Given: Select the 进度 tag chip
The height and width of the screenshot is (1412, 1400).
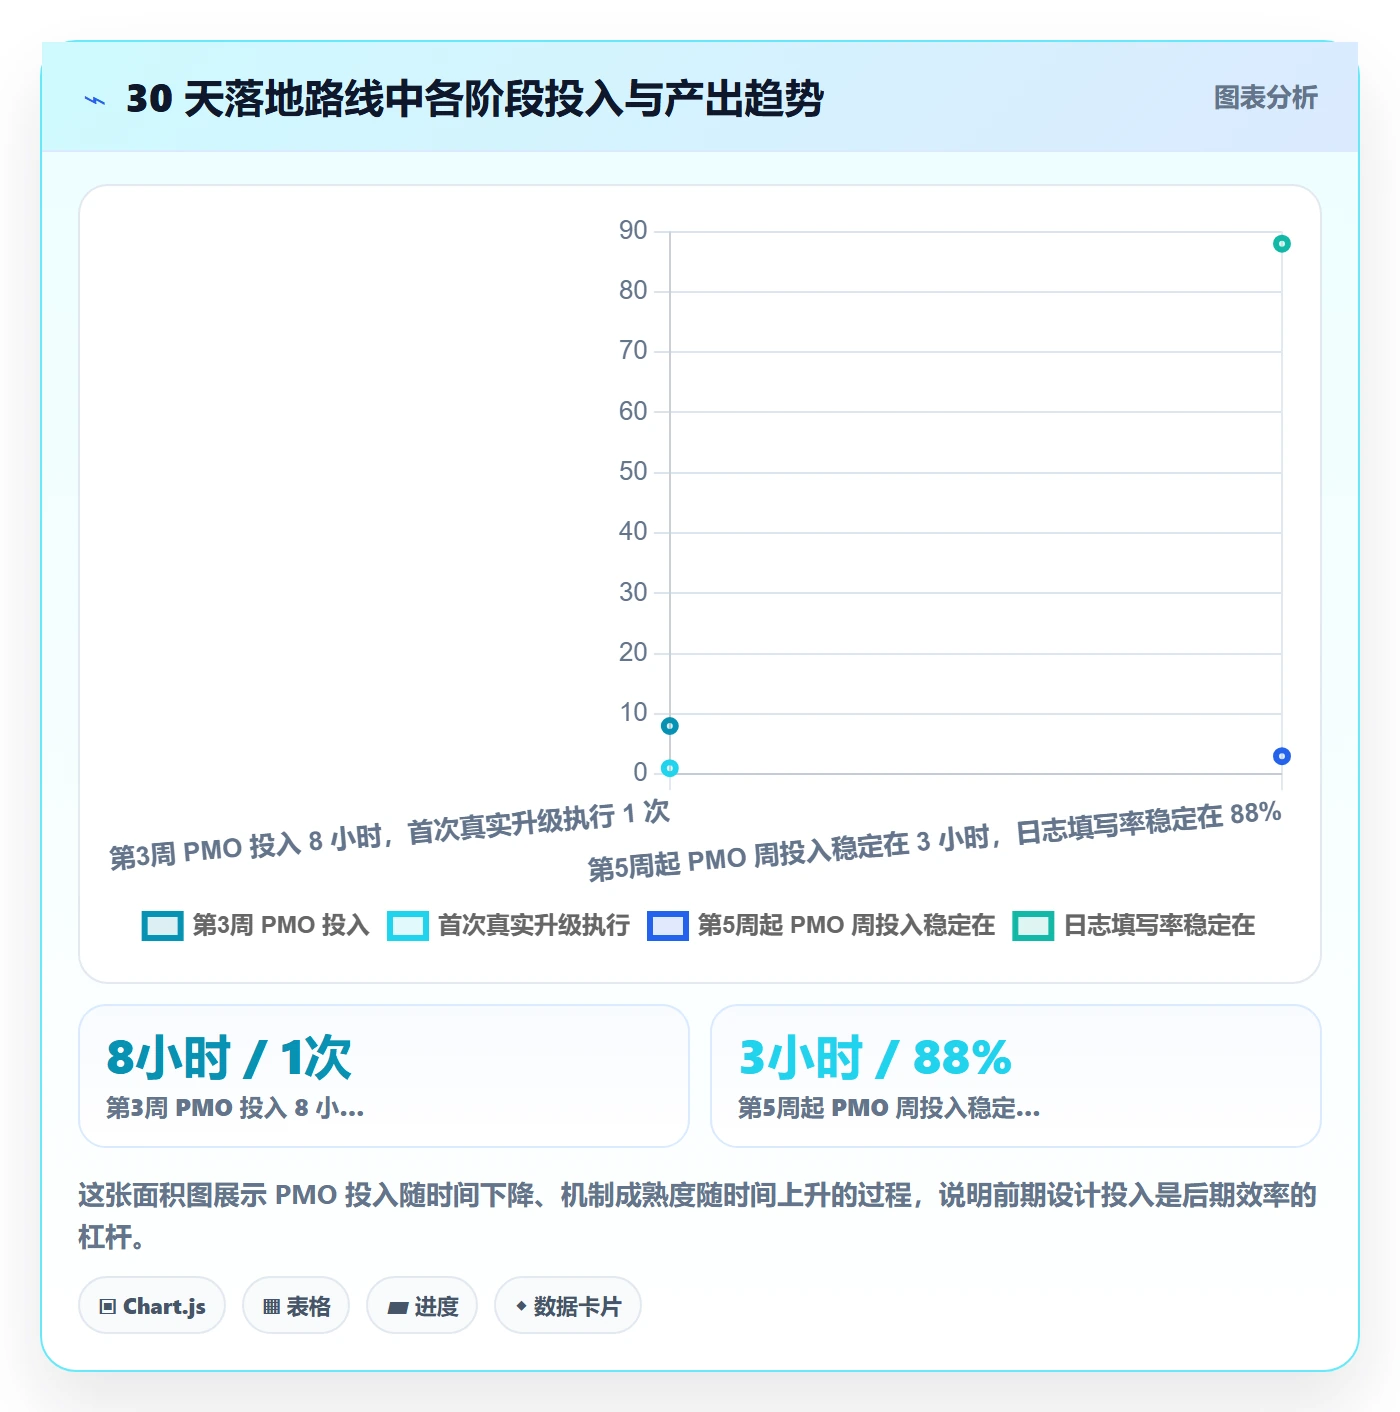Looking at the screenshot, I should click(422, 1306).
